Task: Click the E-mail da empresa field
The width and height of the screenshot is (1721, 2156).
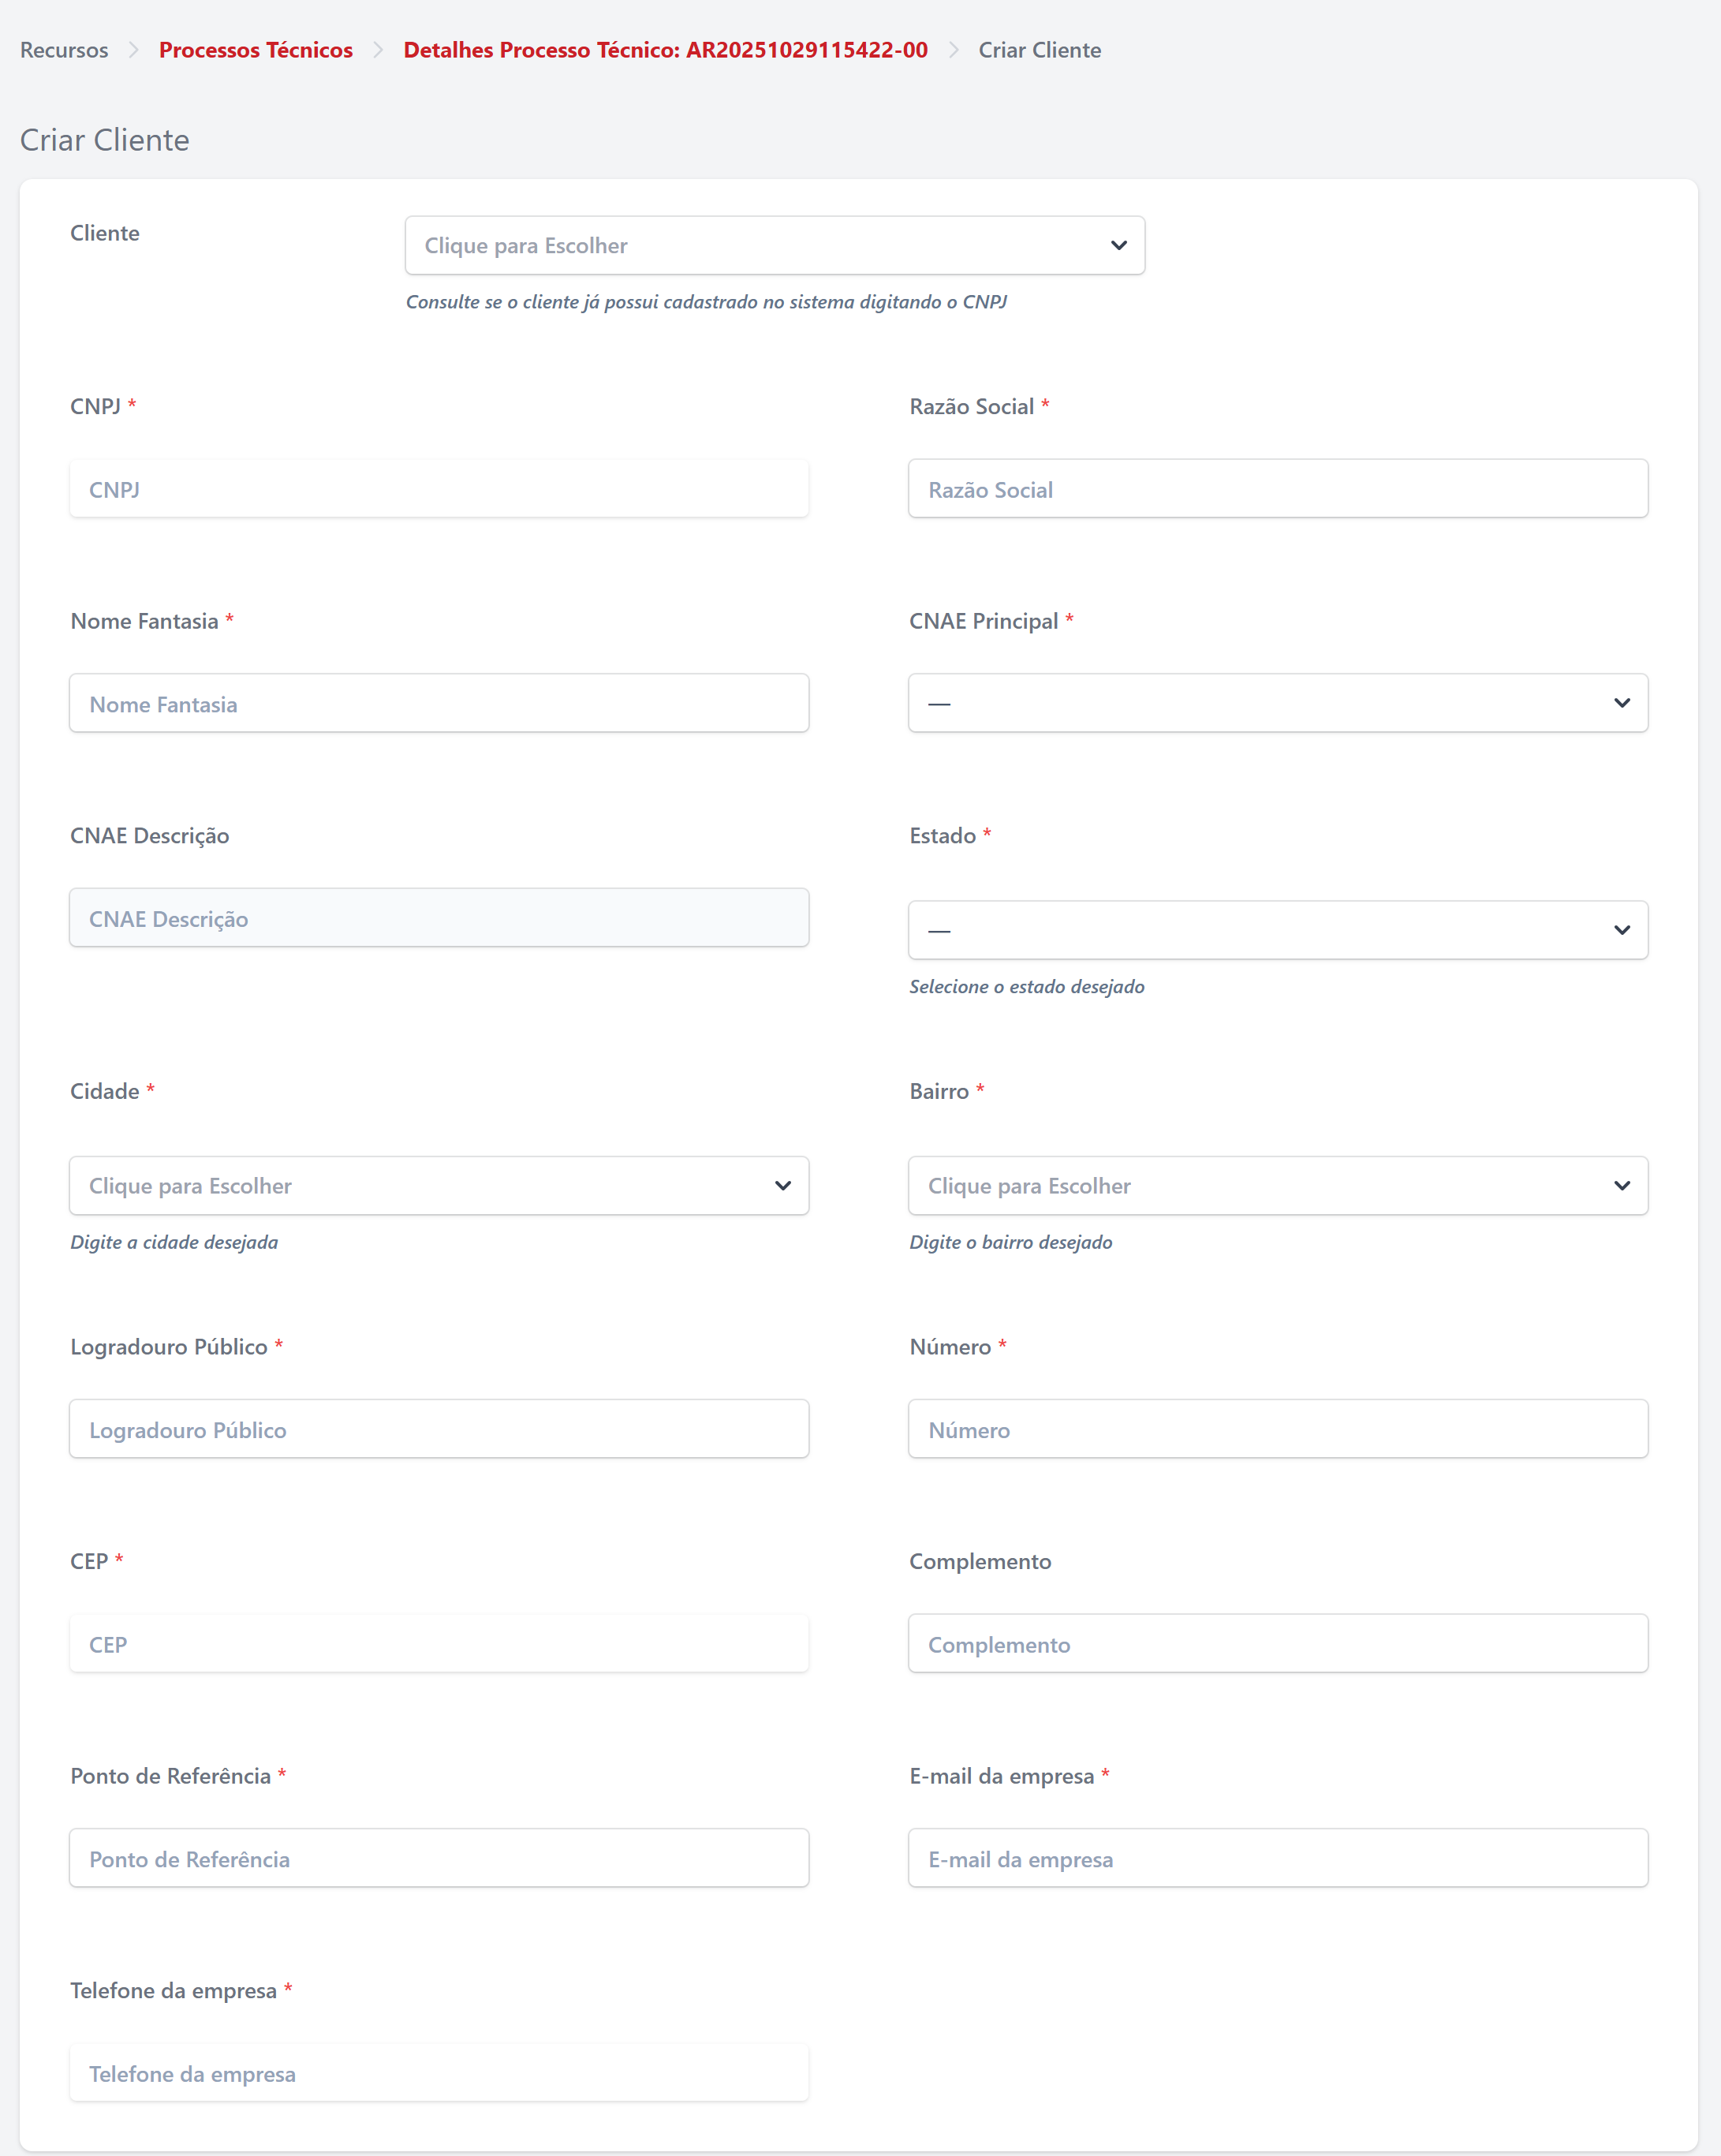Action: point(1277,1858)
